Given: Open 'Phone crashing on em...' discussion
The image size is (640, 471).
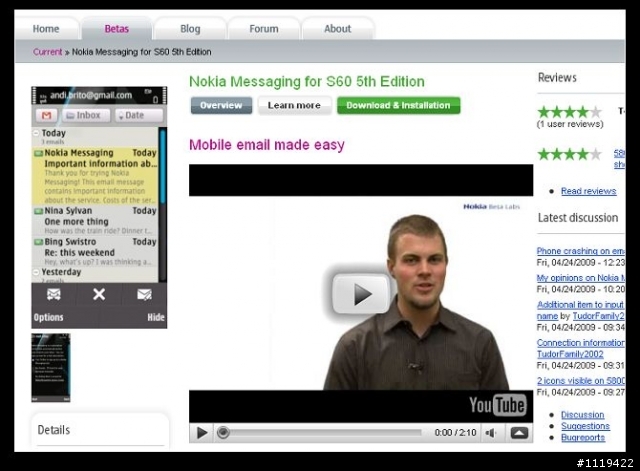Looking at the screenshot, I should click(x=580, y=251).
